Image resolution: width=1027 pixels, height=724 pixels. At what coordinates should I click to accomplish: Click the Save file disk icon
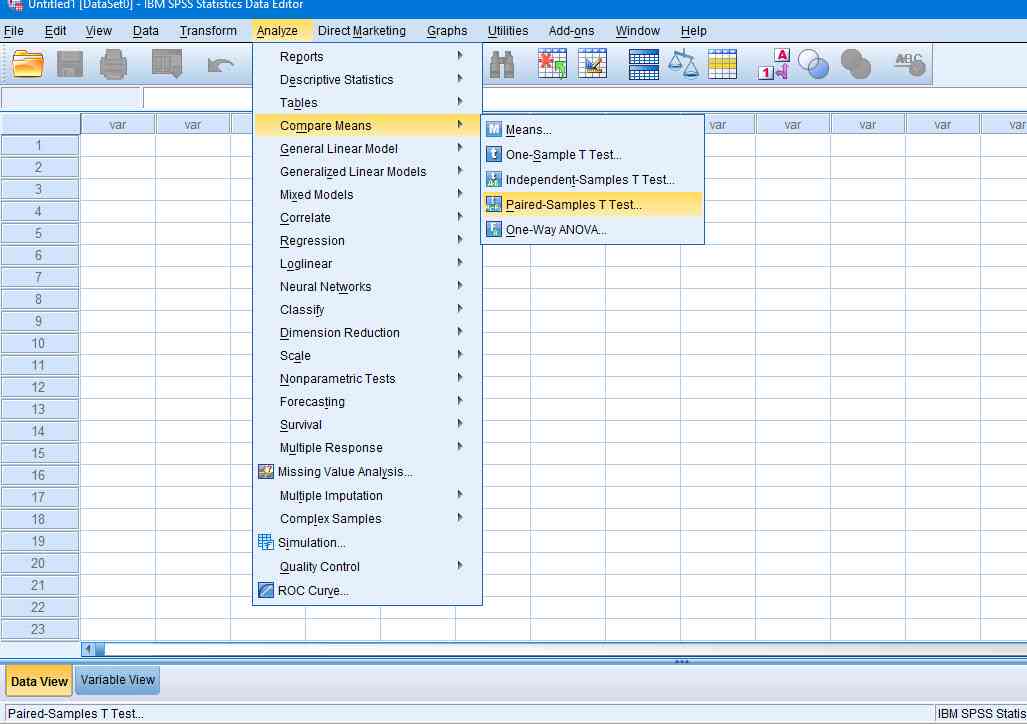[x=70, y=64]
